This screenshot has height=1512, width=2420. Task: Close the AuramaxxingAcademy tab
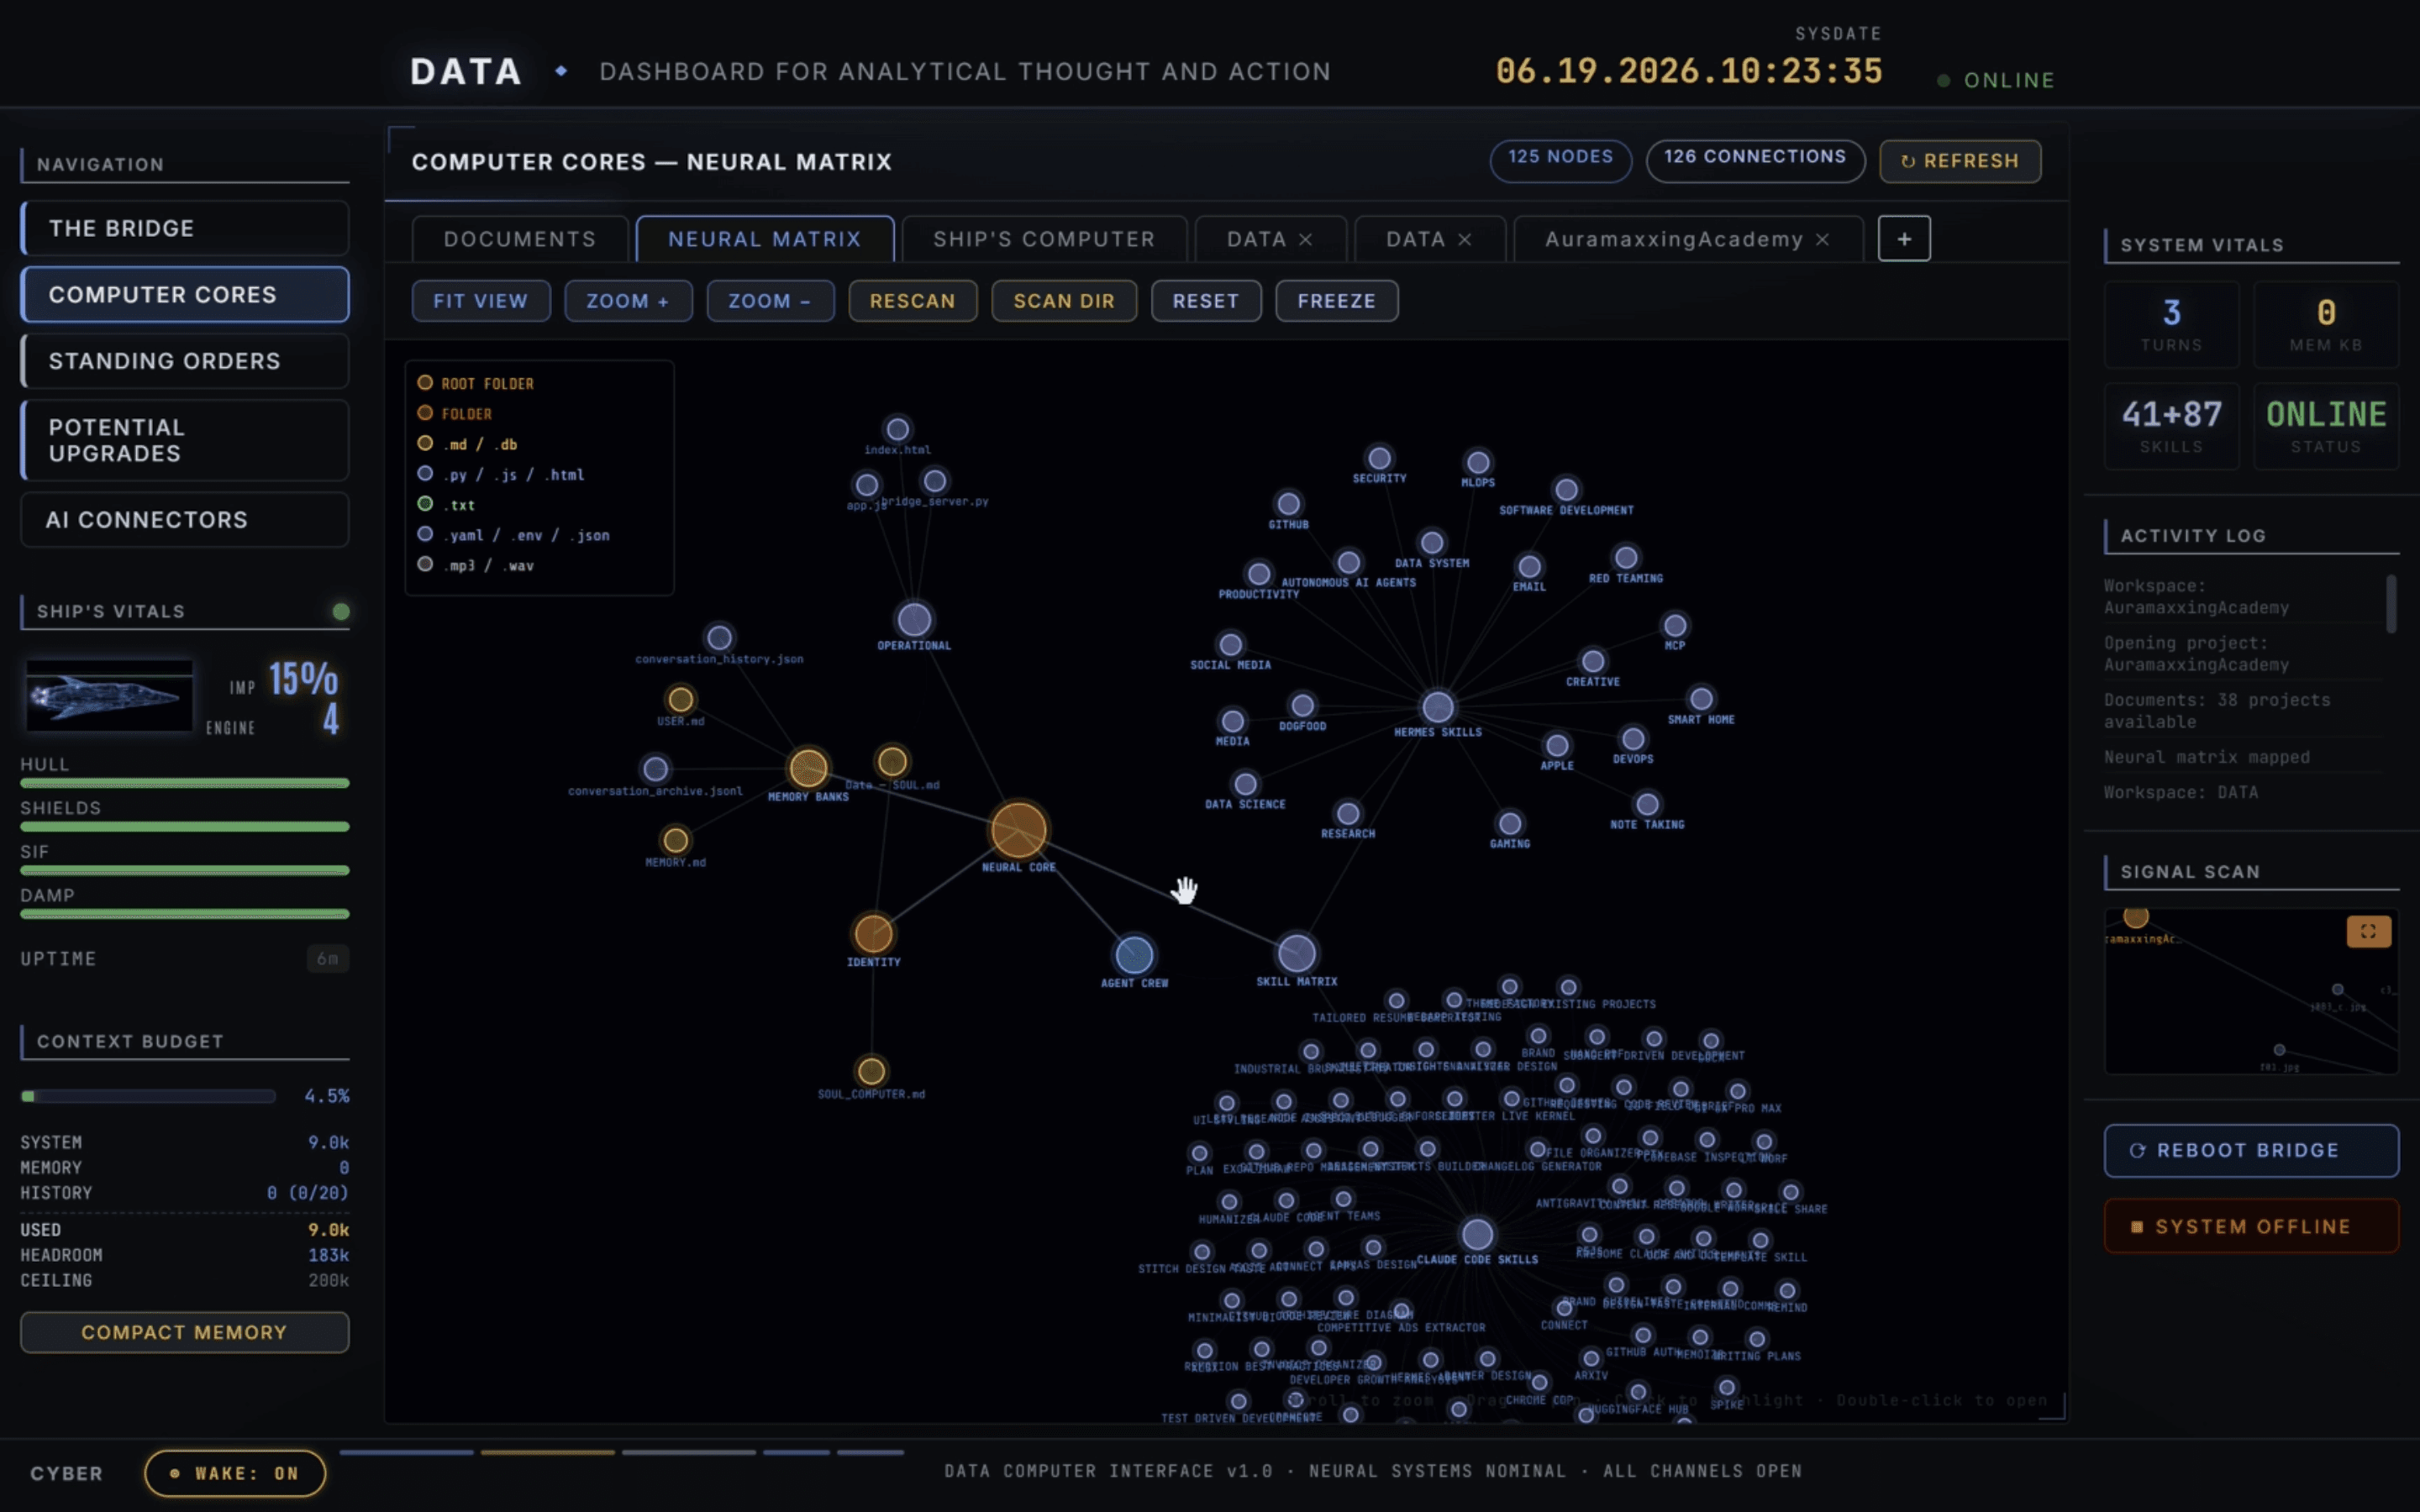[x=1822, y=240]
